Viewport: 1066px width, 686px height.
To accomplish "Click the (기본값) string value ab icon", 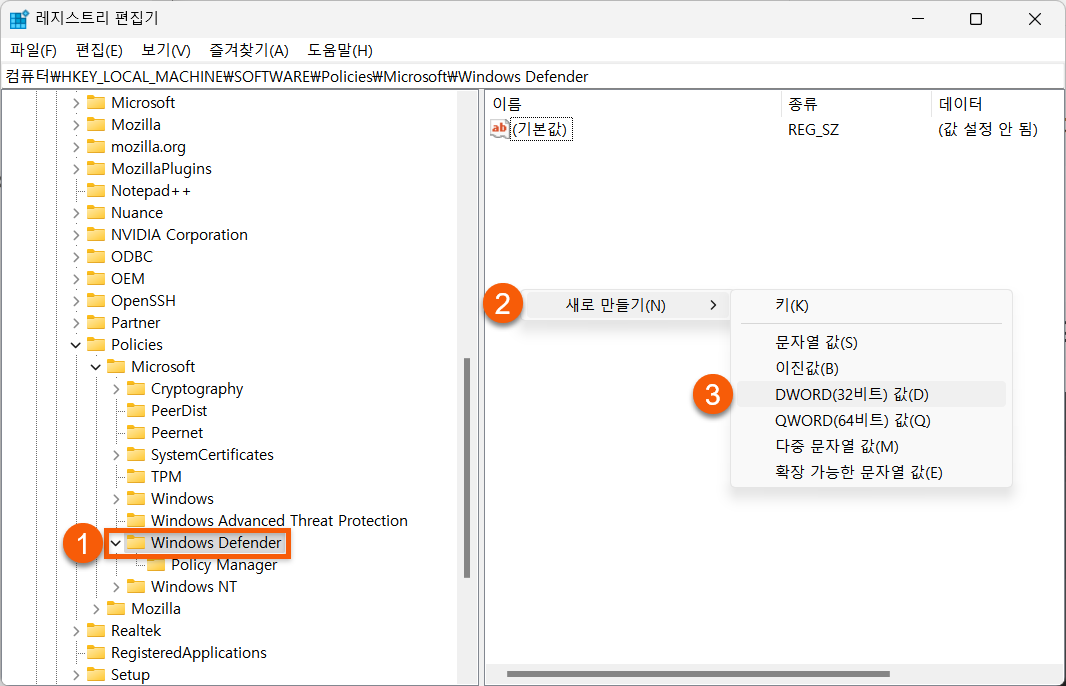I will click(x=497, y=128).
